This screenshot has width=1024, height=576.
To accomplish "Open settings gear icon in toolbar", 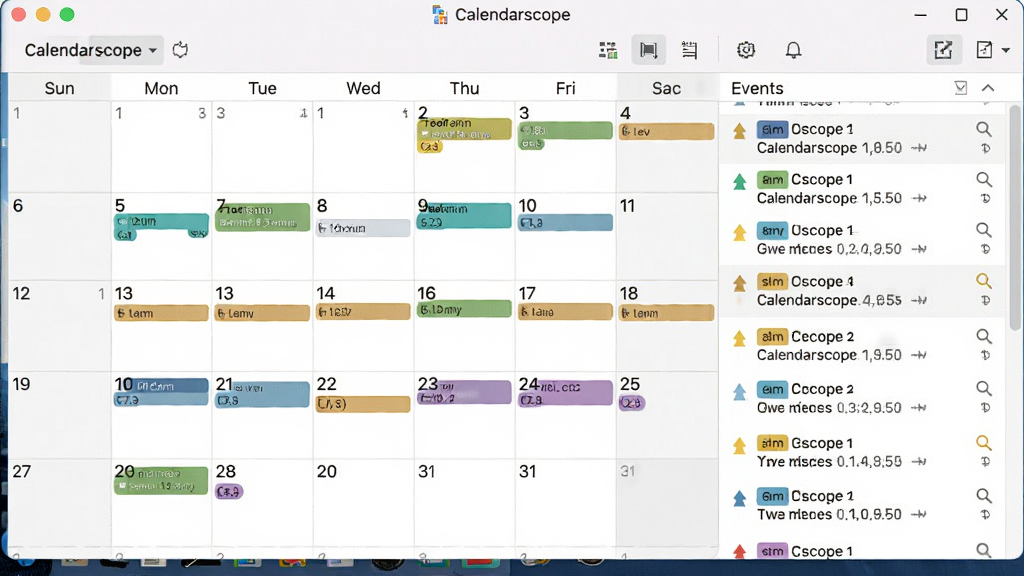I will coord(746,50).
